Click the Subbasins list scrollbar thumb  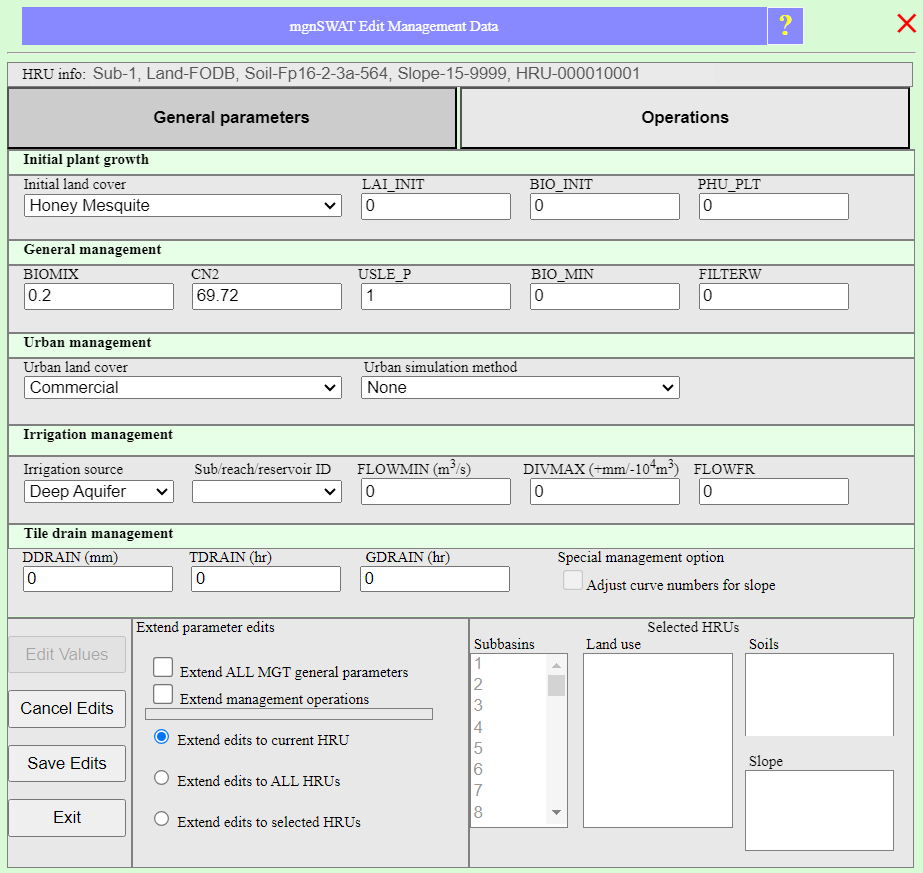coord(556,686)
